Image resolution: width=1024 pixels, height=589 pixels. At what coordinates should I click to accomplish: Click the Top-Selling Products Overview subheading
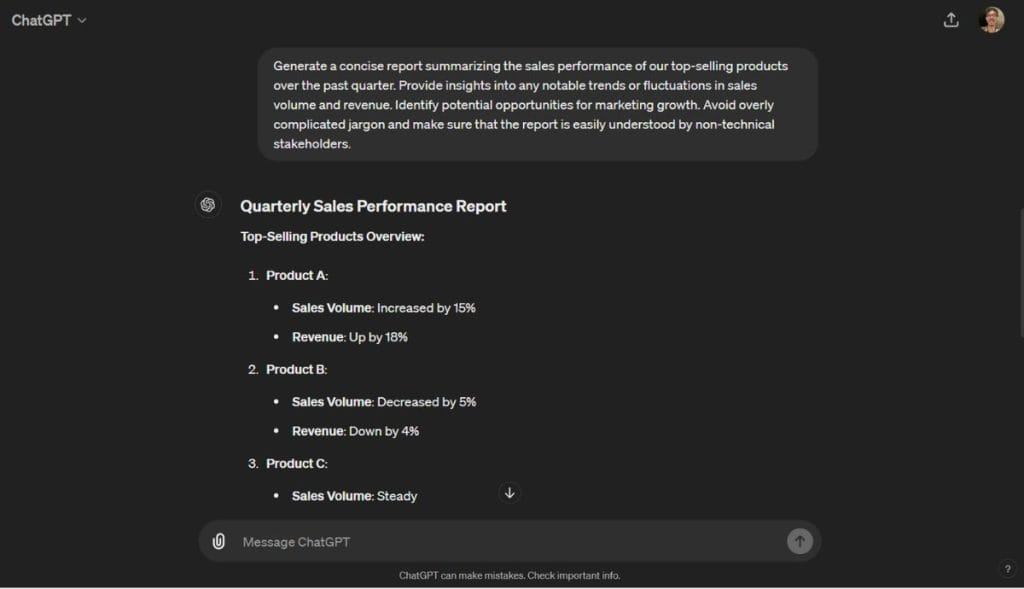[333, 236]
